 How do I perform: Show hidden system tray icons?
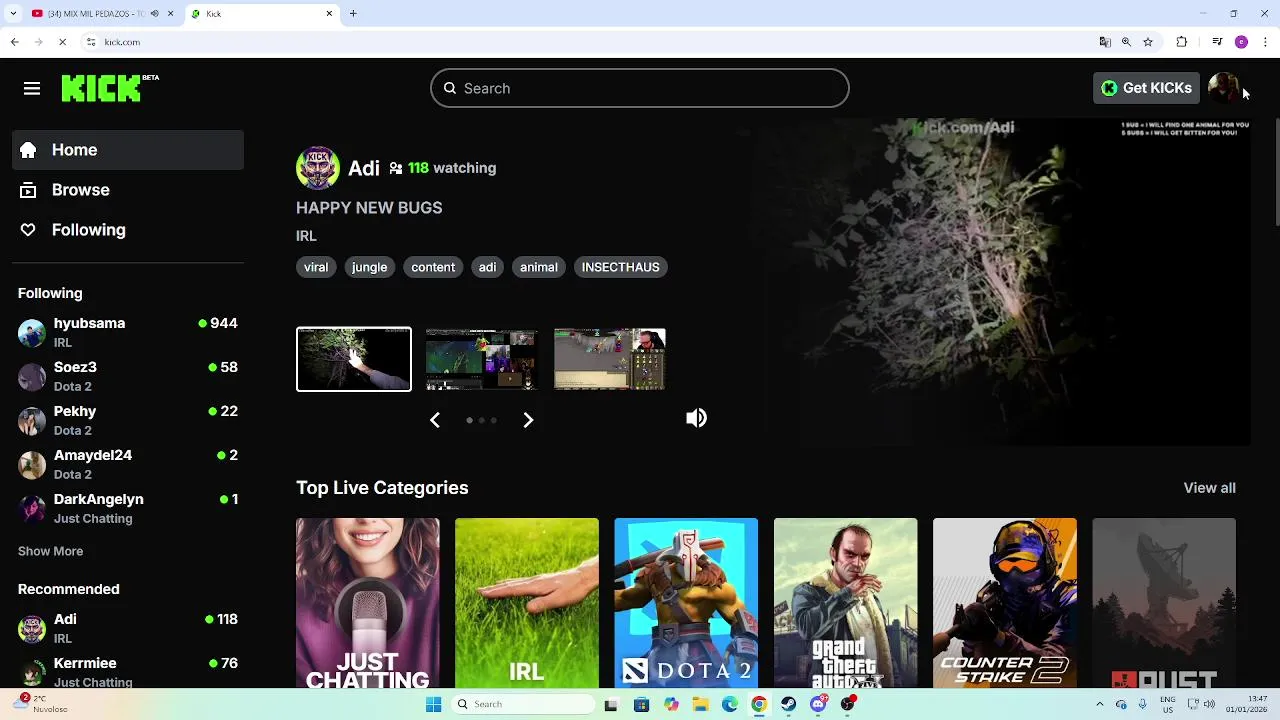[x=1099, y=704]
